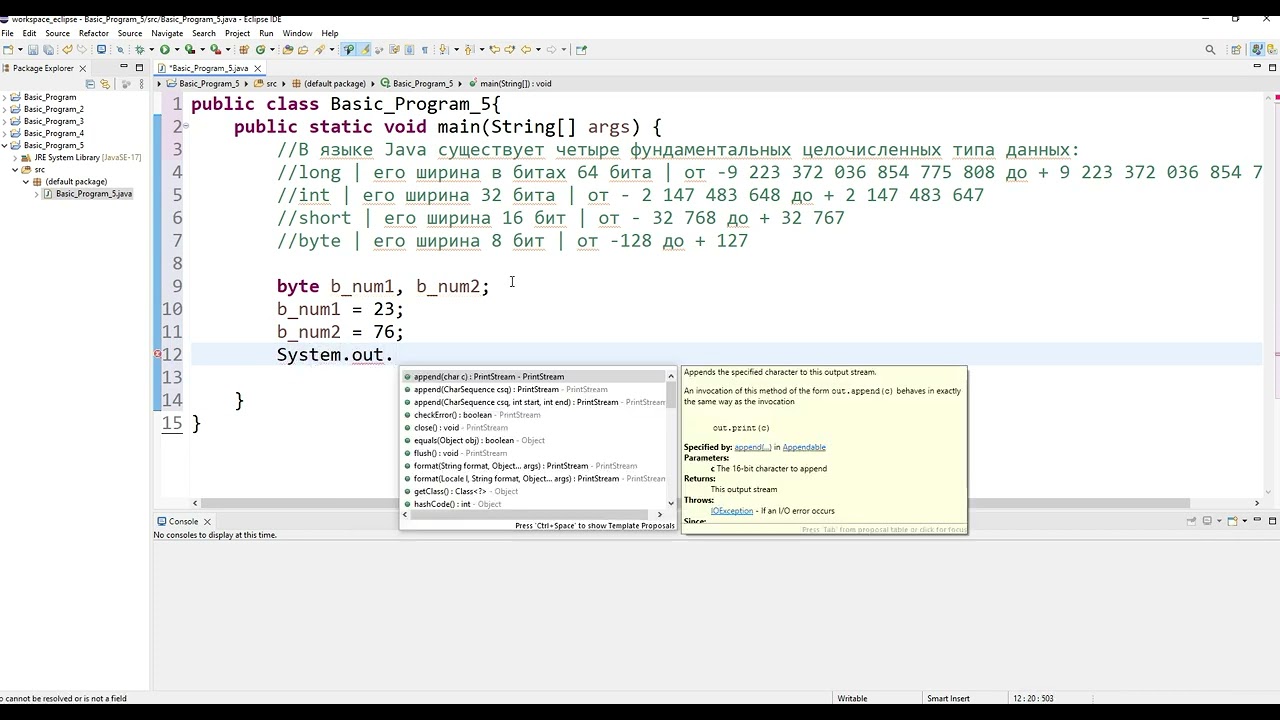The height and width of the screenshot is (720, 1280).
Task: Click the Open Perspective icon
Action: (1236, 49)
